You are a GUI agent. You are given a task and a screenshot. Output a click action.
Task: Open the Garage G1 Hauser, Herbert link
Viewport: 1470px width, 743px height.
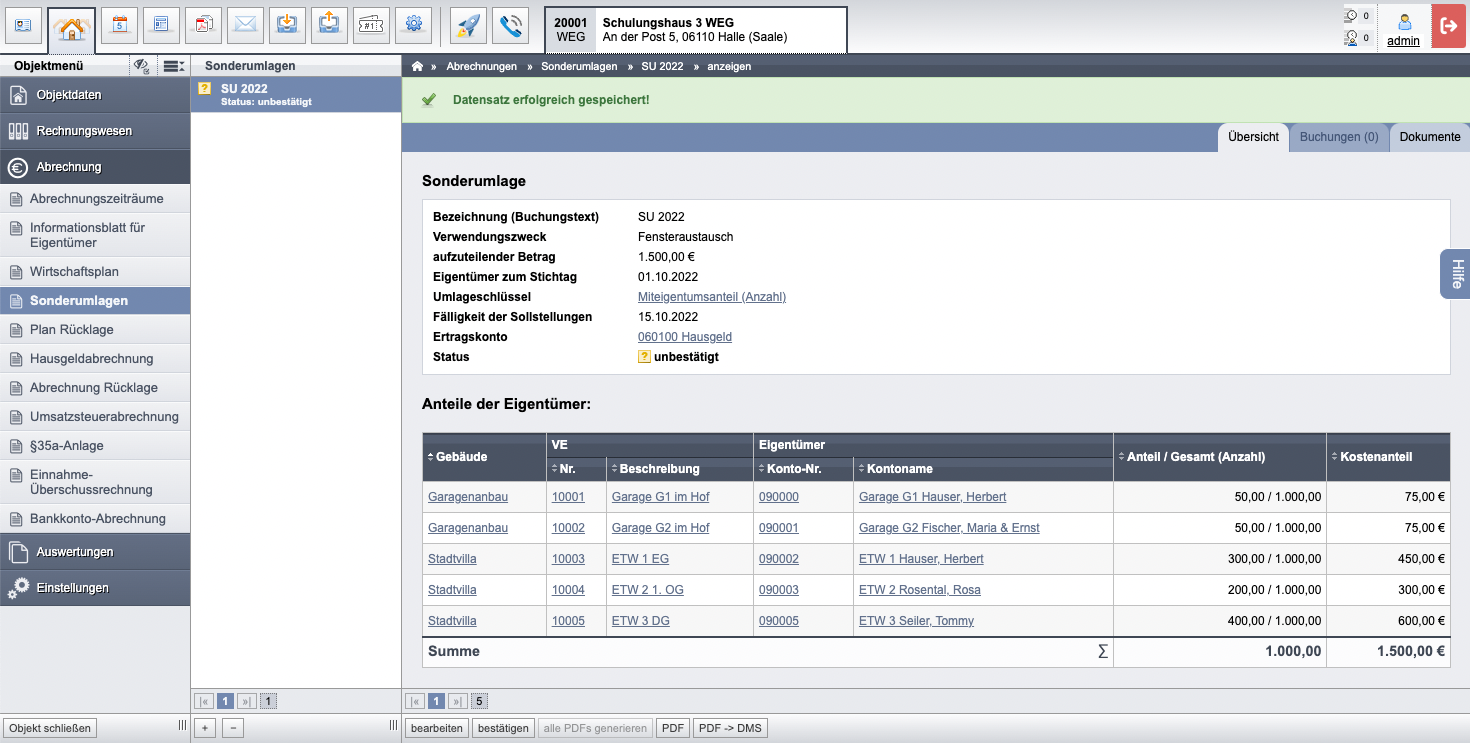coord(933,497)
